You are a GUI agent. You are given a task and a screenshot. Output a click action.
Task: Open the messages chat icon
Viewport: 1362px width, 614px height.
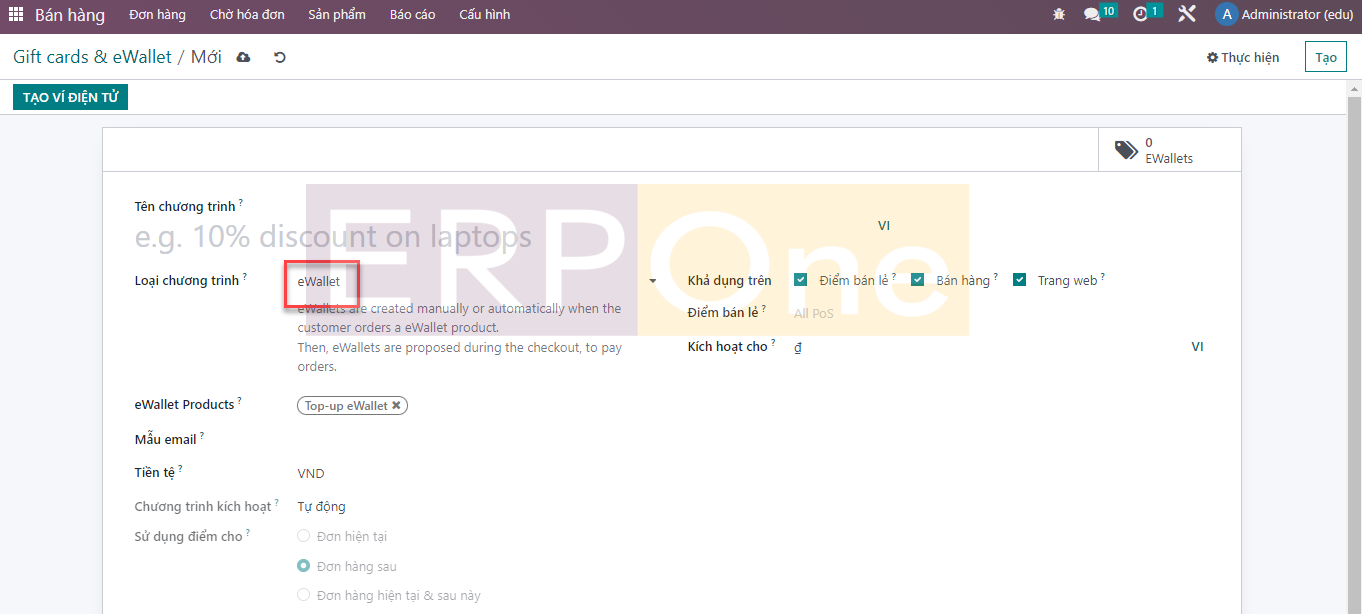tap(1092, 15)
